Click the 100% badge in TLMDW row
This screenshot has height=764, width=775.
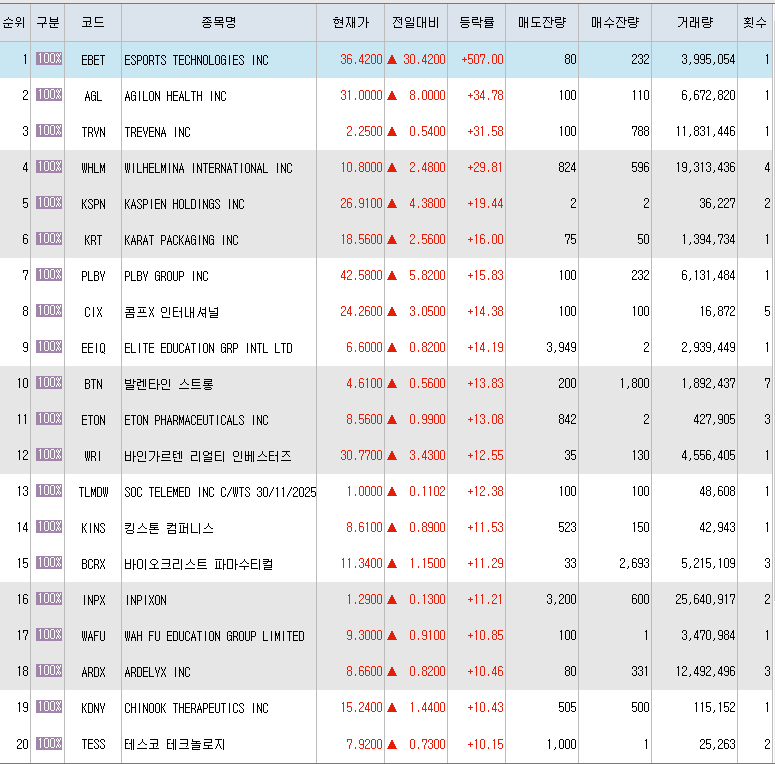[x=49, y=490]
